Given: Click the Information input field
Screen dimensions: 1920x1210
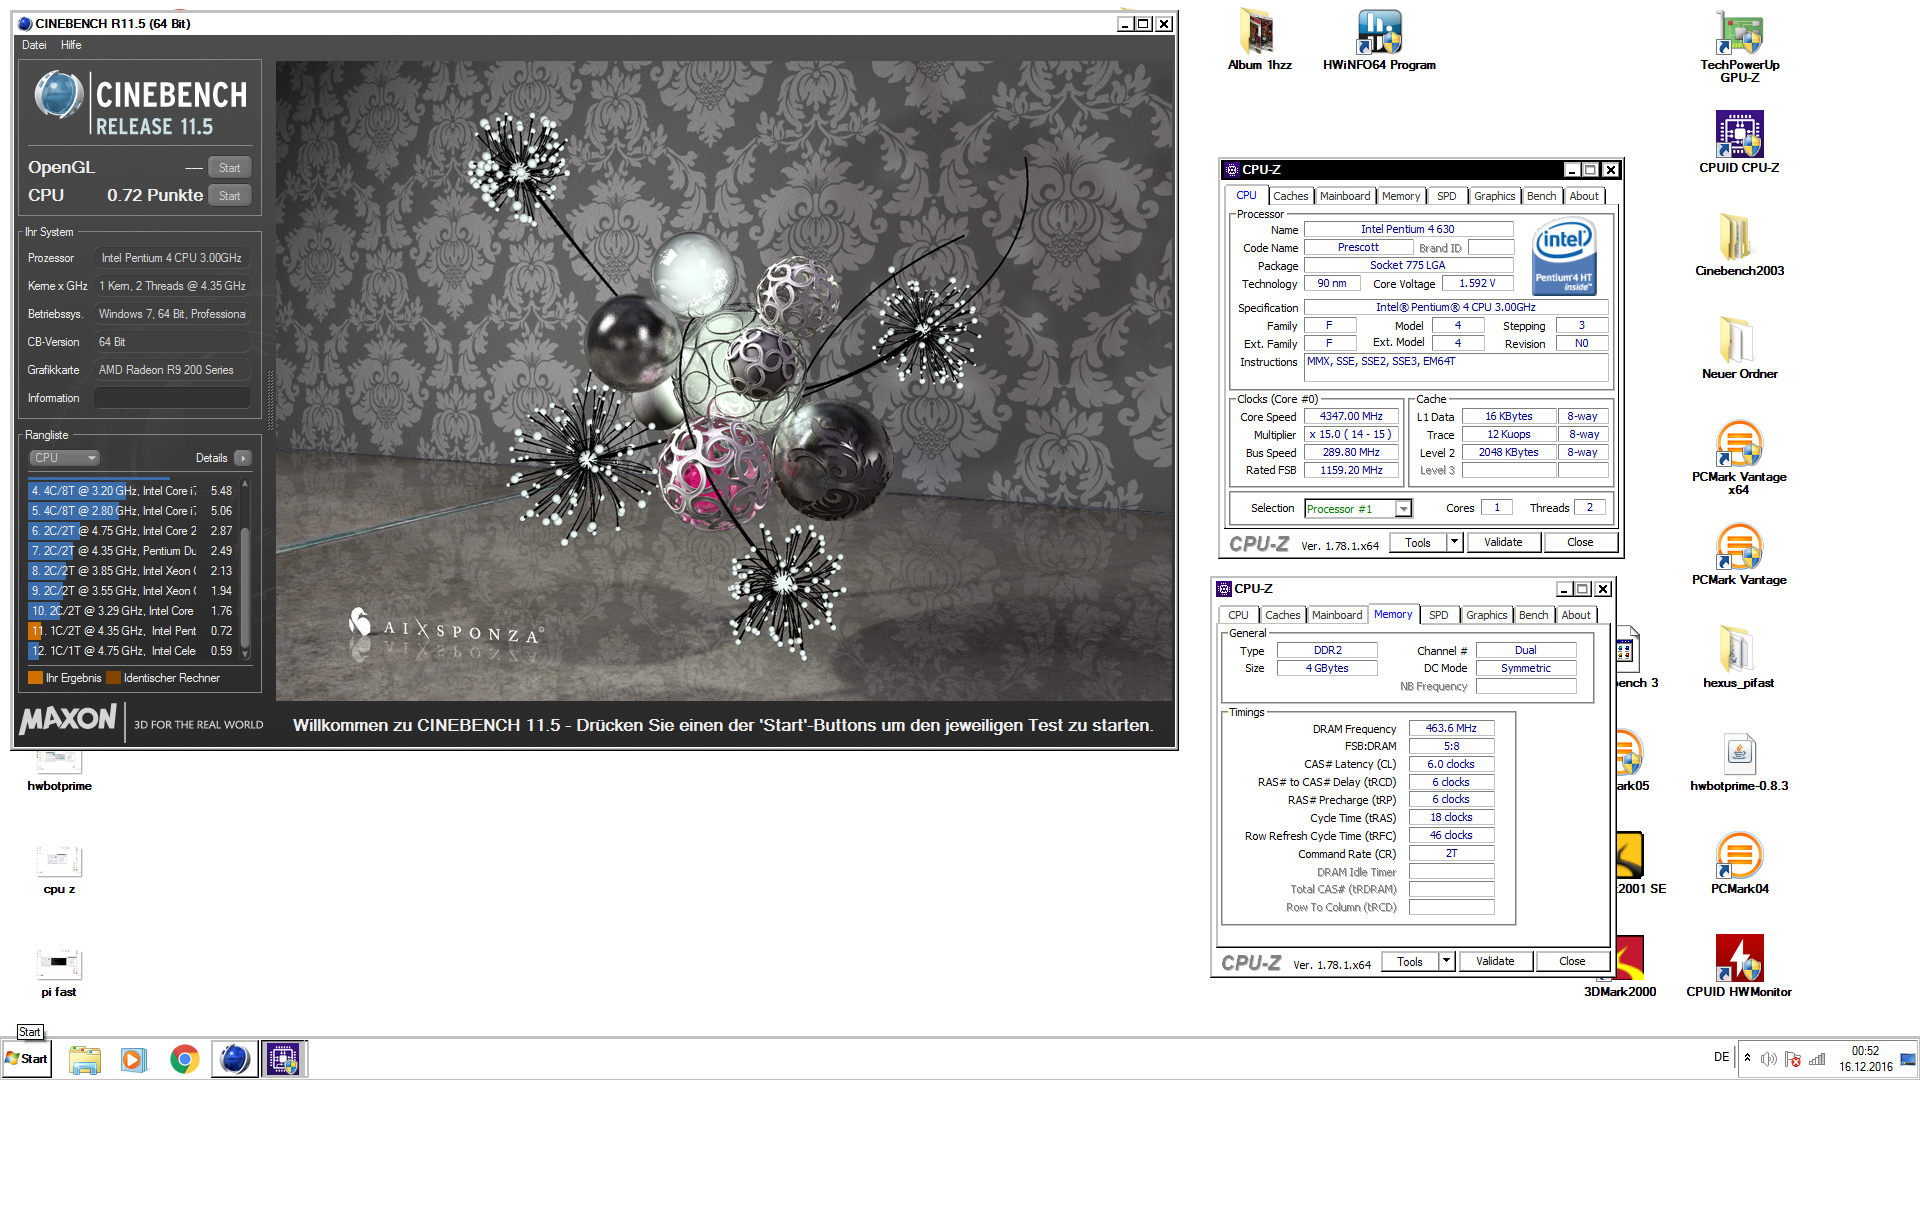Looking at the screenshot, I should point(172,398).
